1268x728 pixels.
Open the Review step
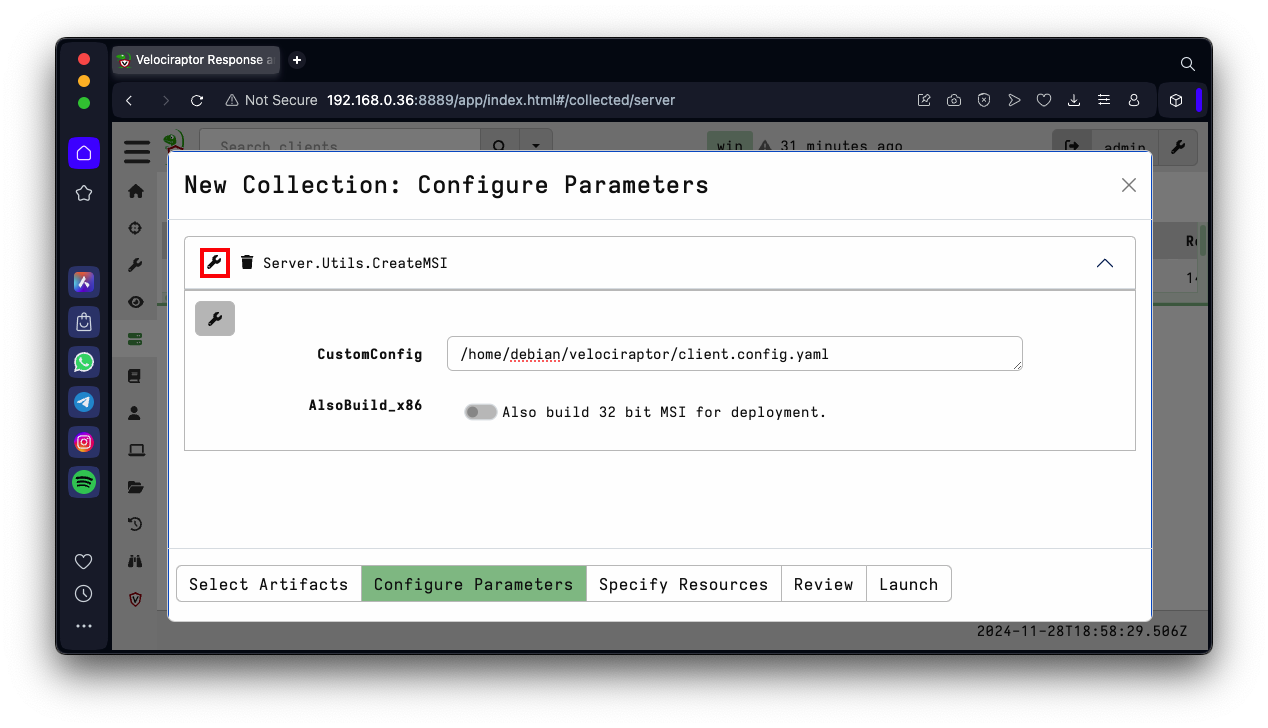[823, 584]
